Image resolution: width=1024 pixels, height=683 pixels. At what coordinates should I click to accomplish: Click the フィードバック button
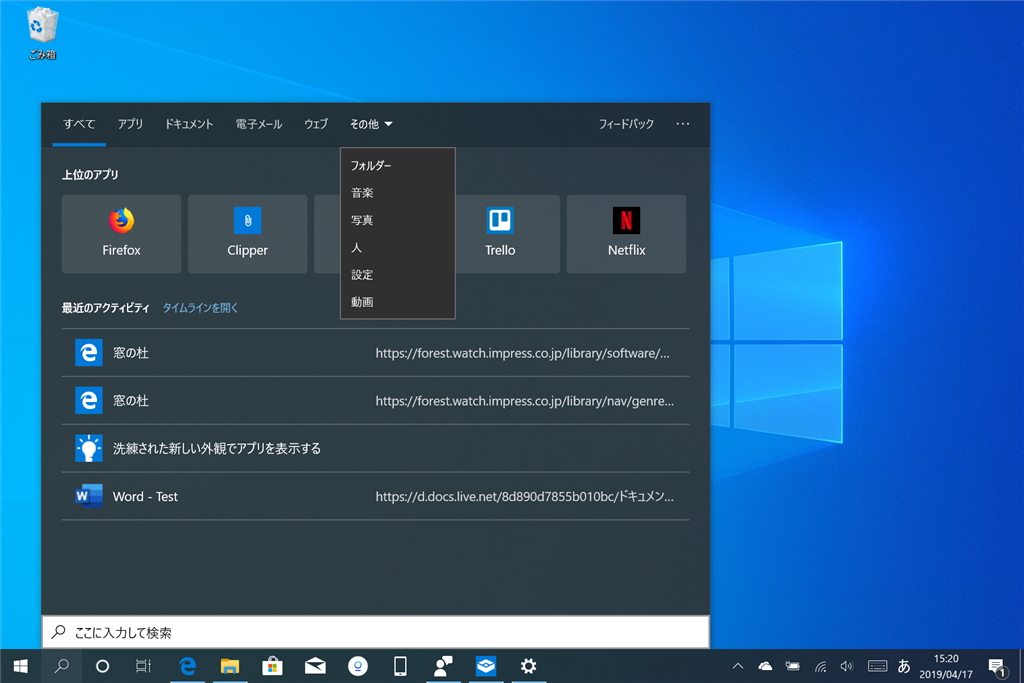(626, 124)
